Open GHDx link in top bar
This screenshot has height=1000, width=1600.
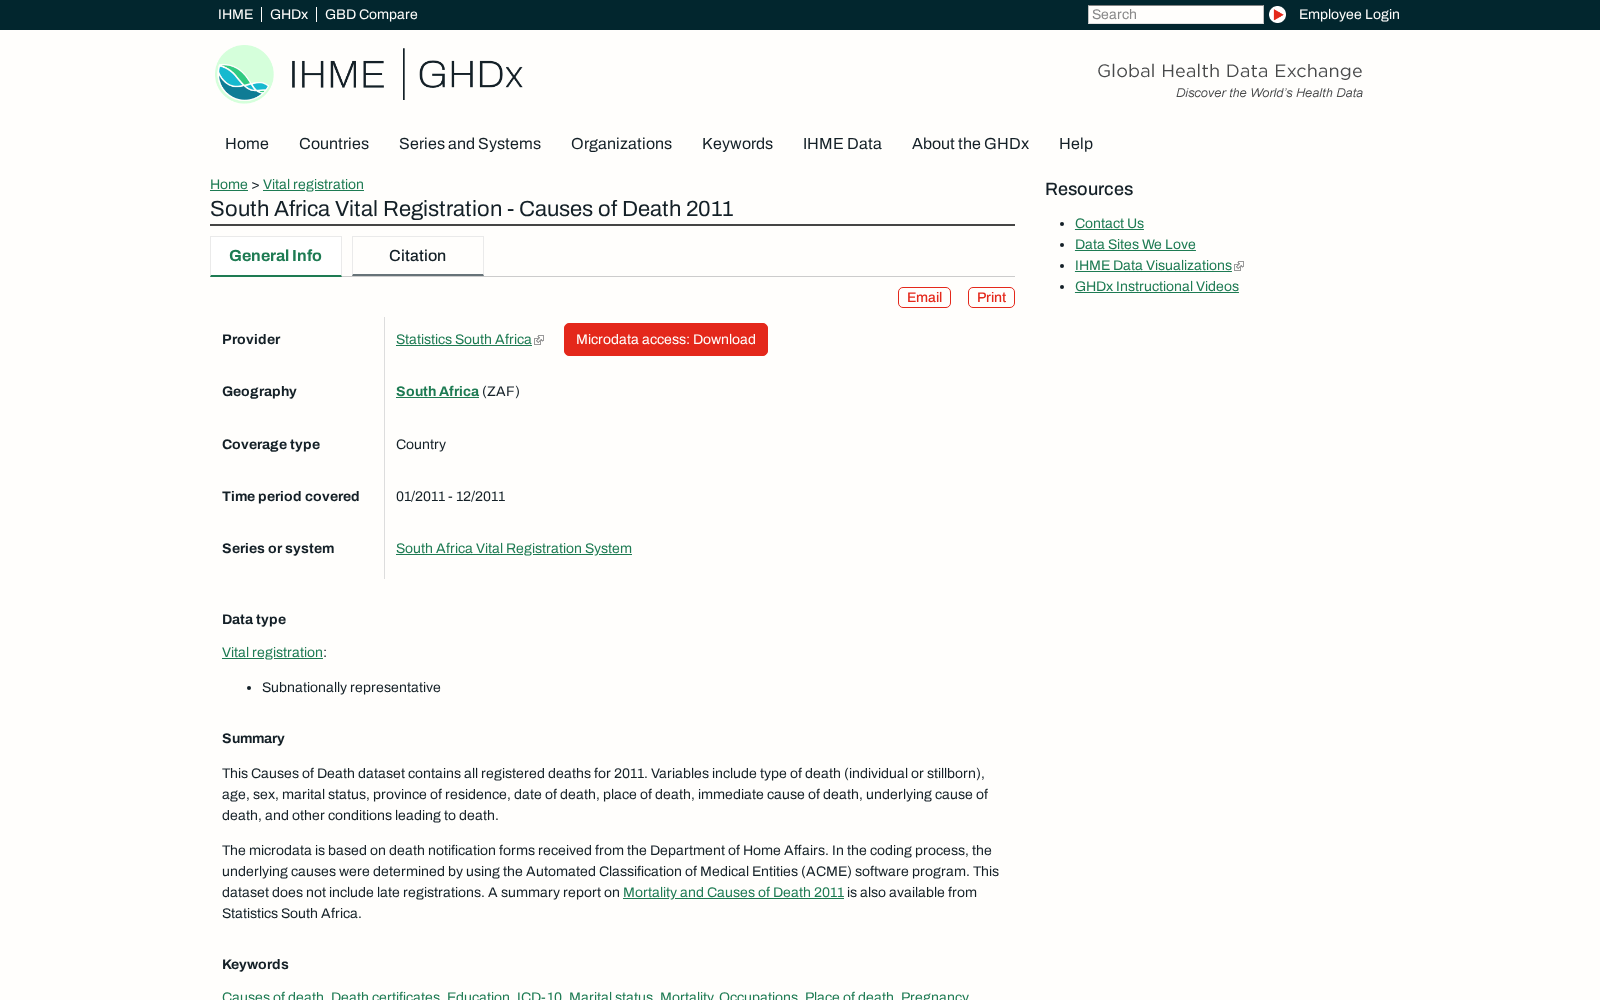click(x=288, y=14)
